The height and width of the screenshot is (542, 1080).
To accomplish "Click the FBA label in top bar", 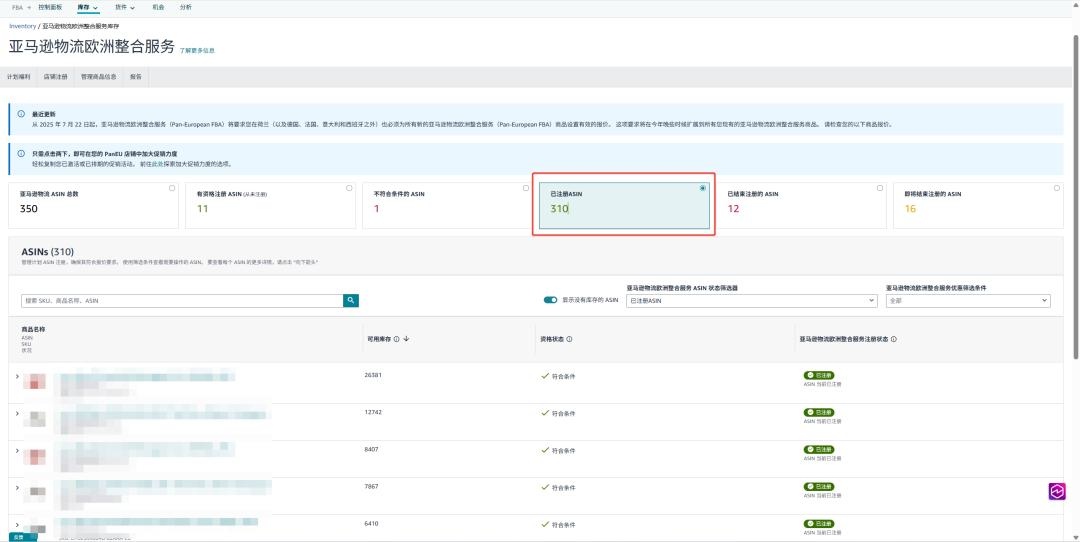I will (17, 7).
